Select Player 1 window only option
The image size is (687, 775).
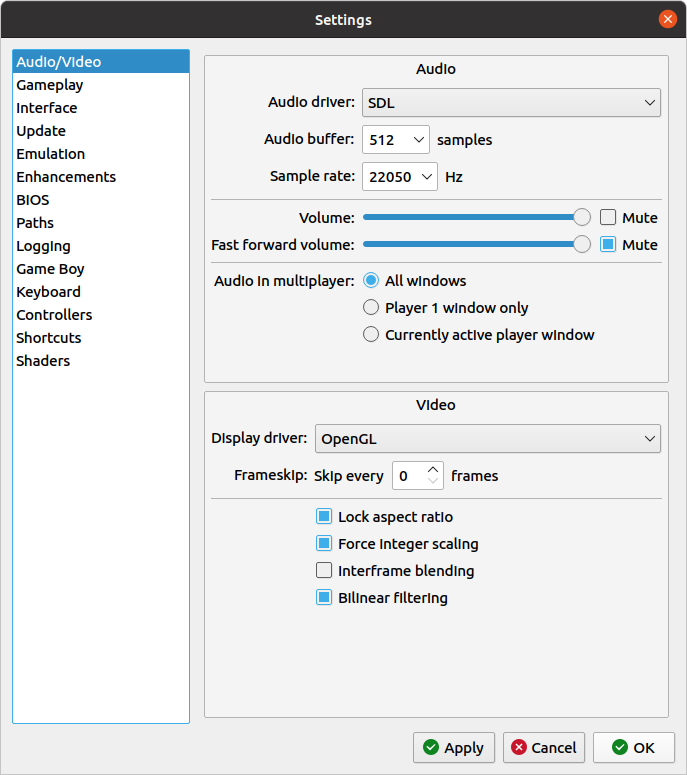click(x=371, y=308)
